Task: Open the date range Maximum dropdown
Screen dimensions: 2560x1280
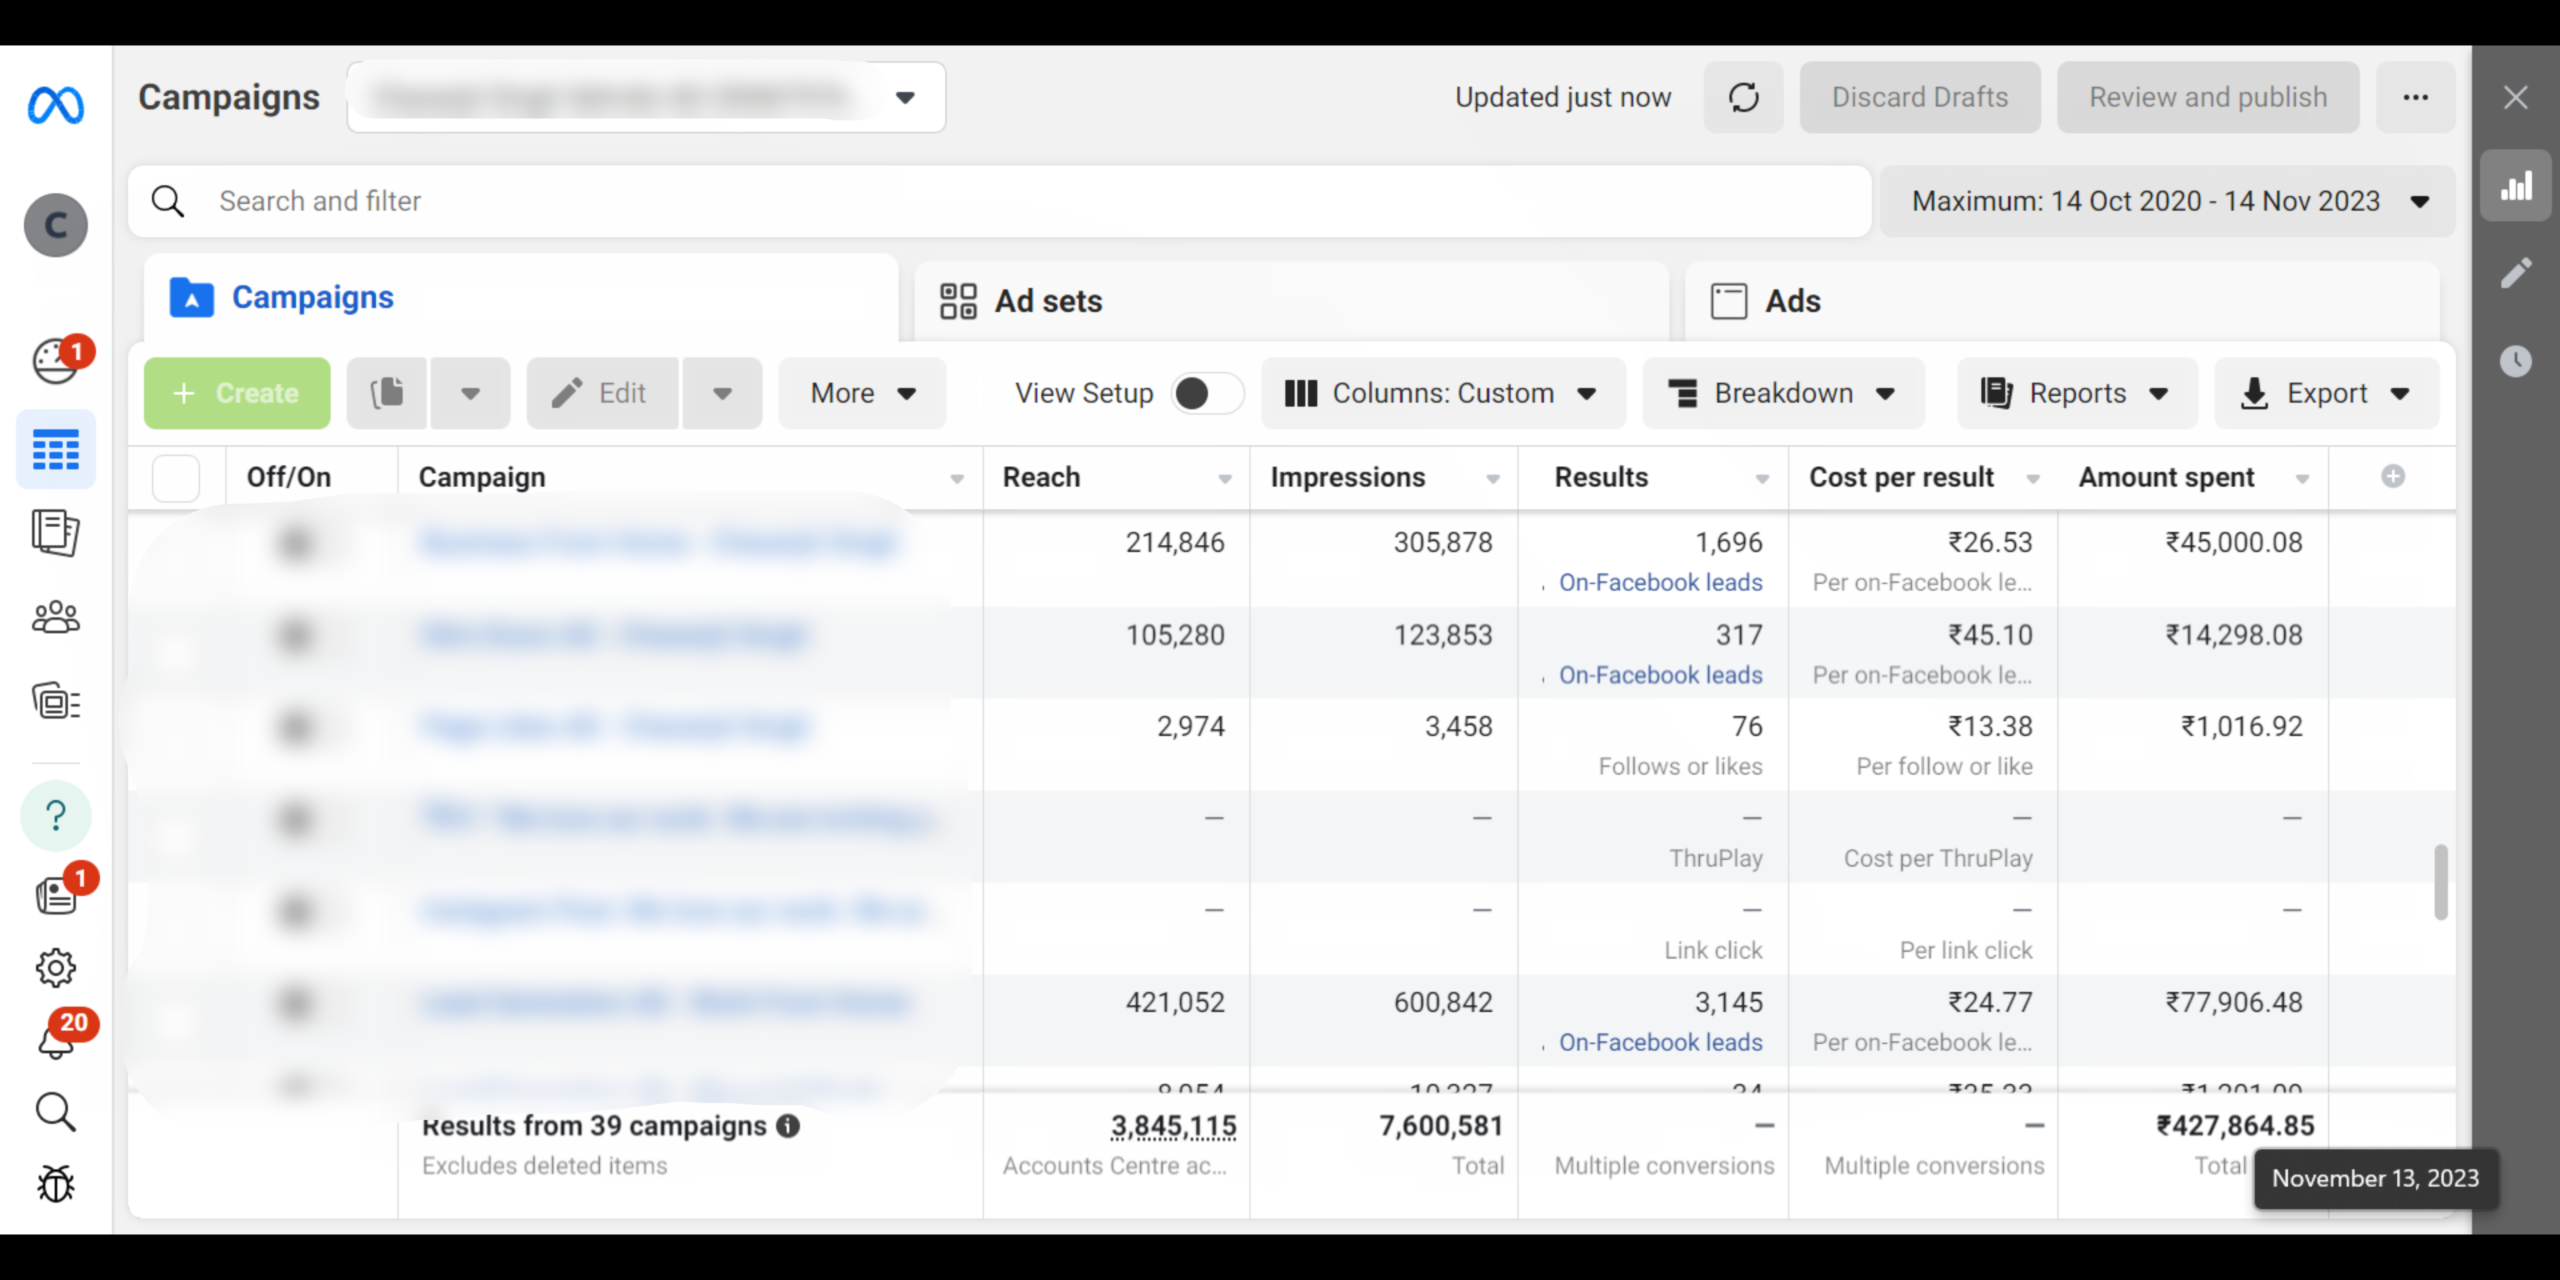Action: click(x=2166, y=201)
